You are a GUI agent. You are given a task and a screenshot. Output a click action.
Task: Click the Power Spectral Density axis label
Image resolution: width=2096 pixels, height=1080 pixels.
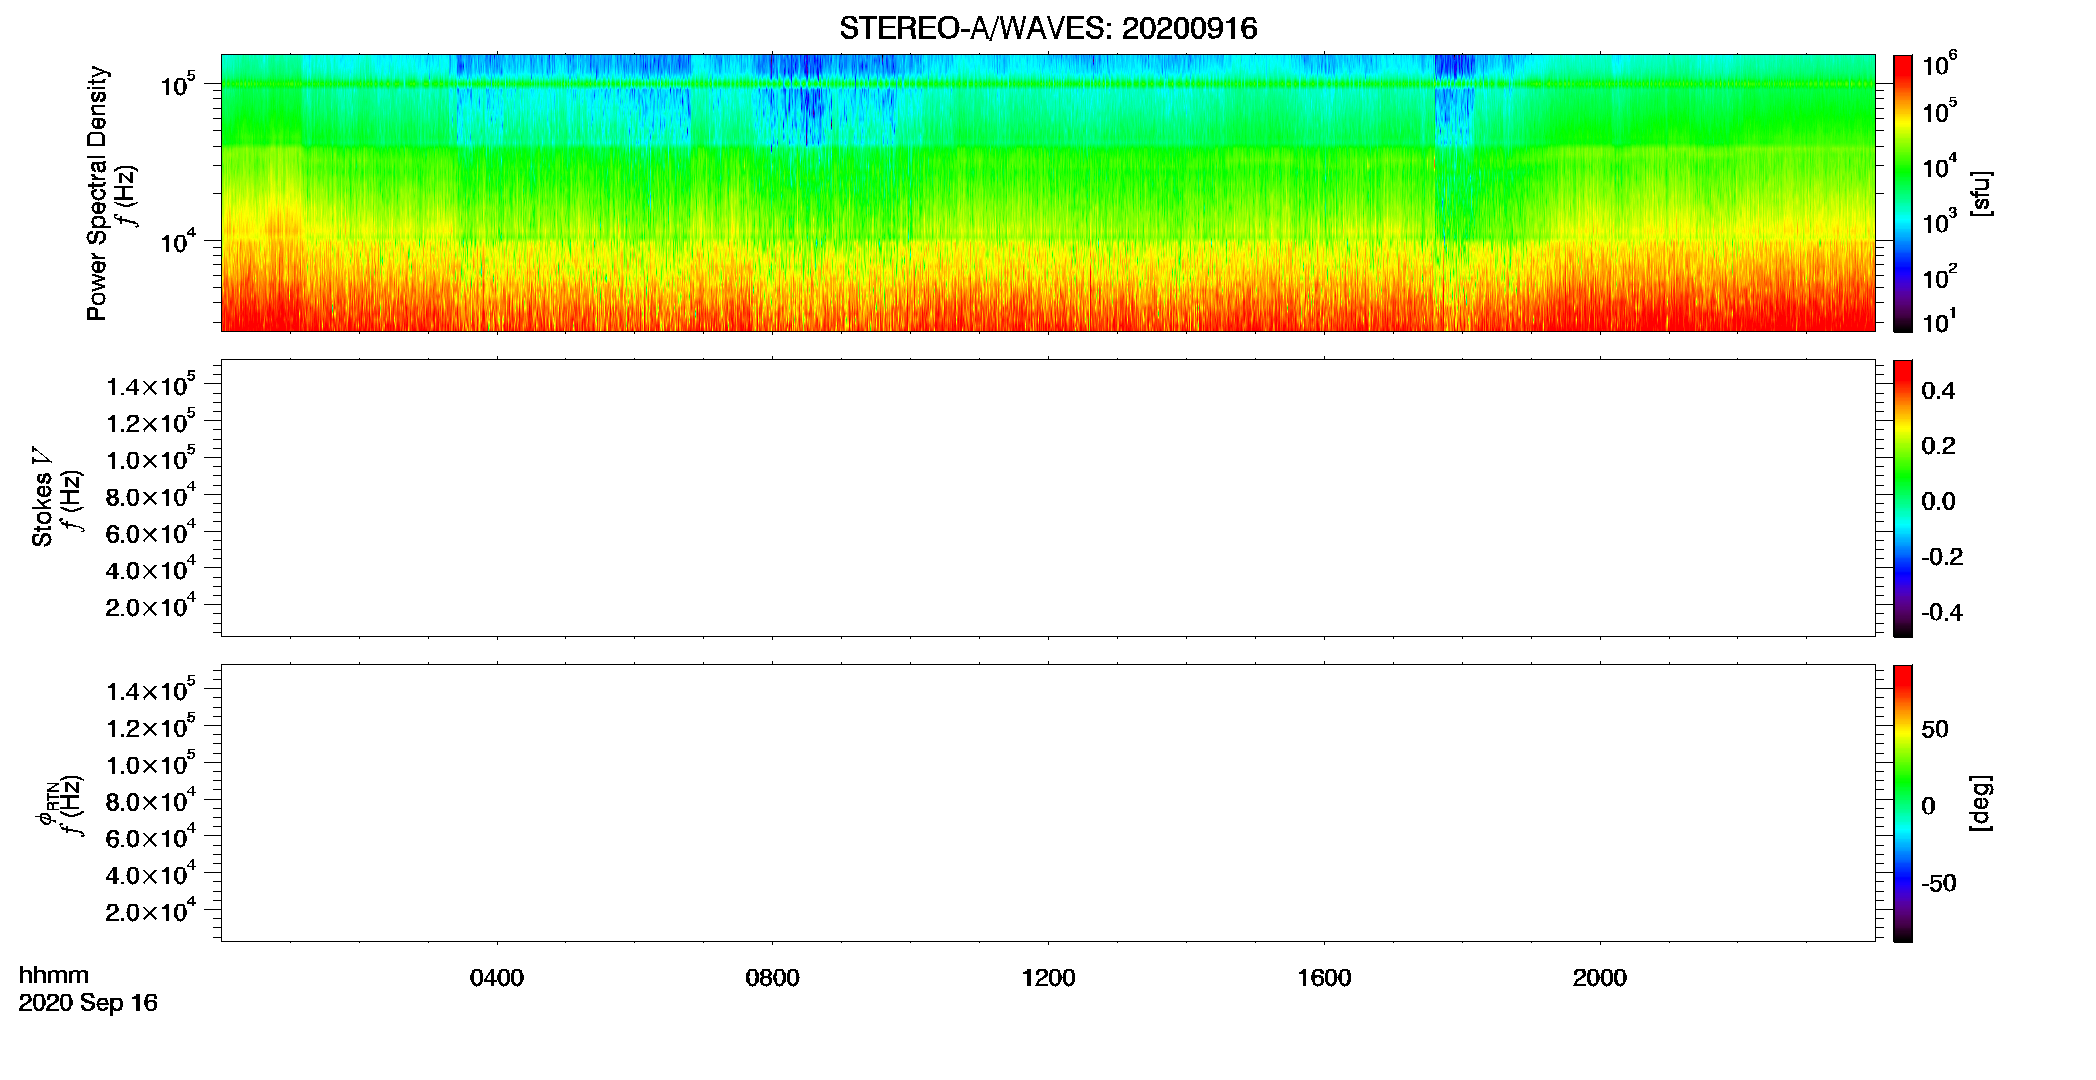click(97, 193)
